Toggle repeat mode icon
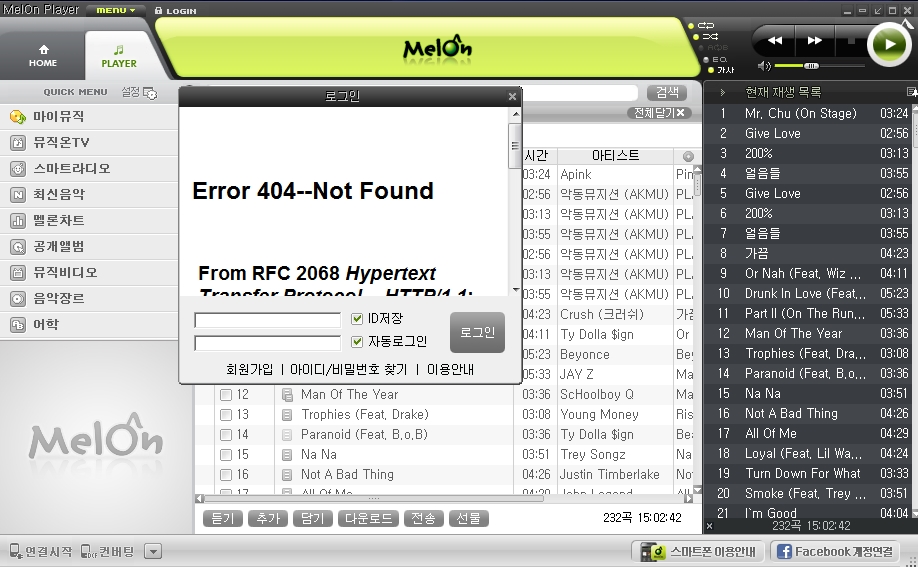 (x=706, y=25)
